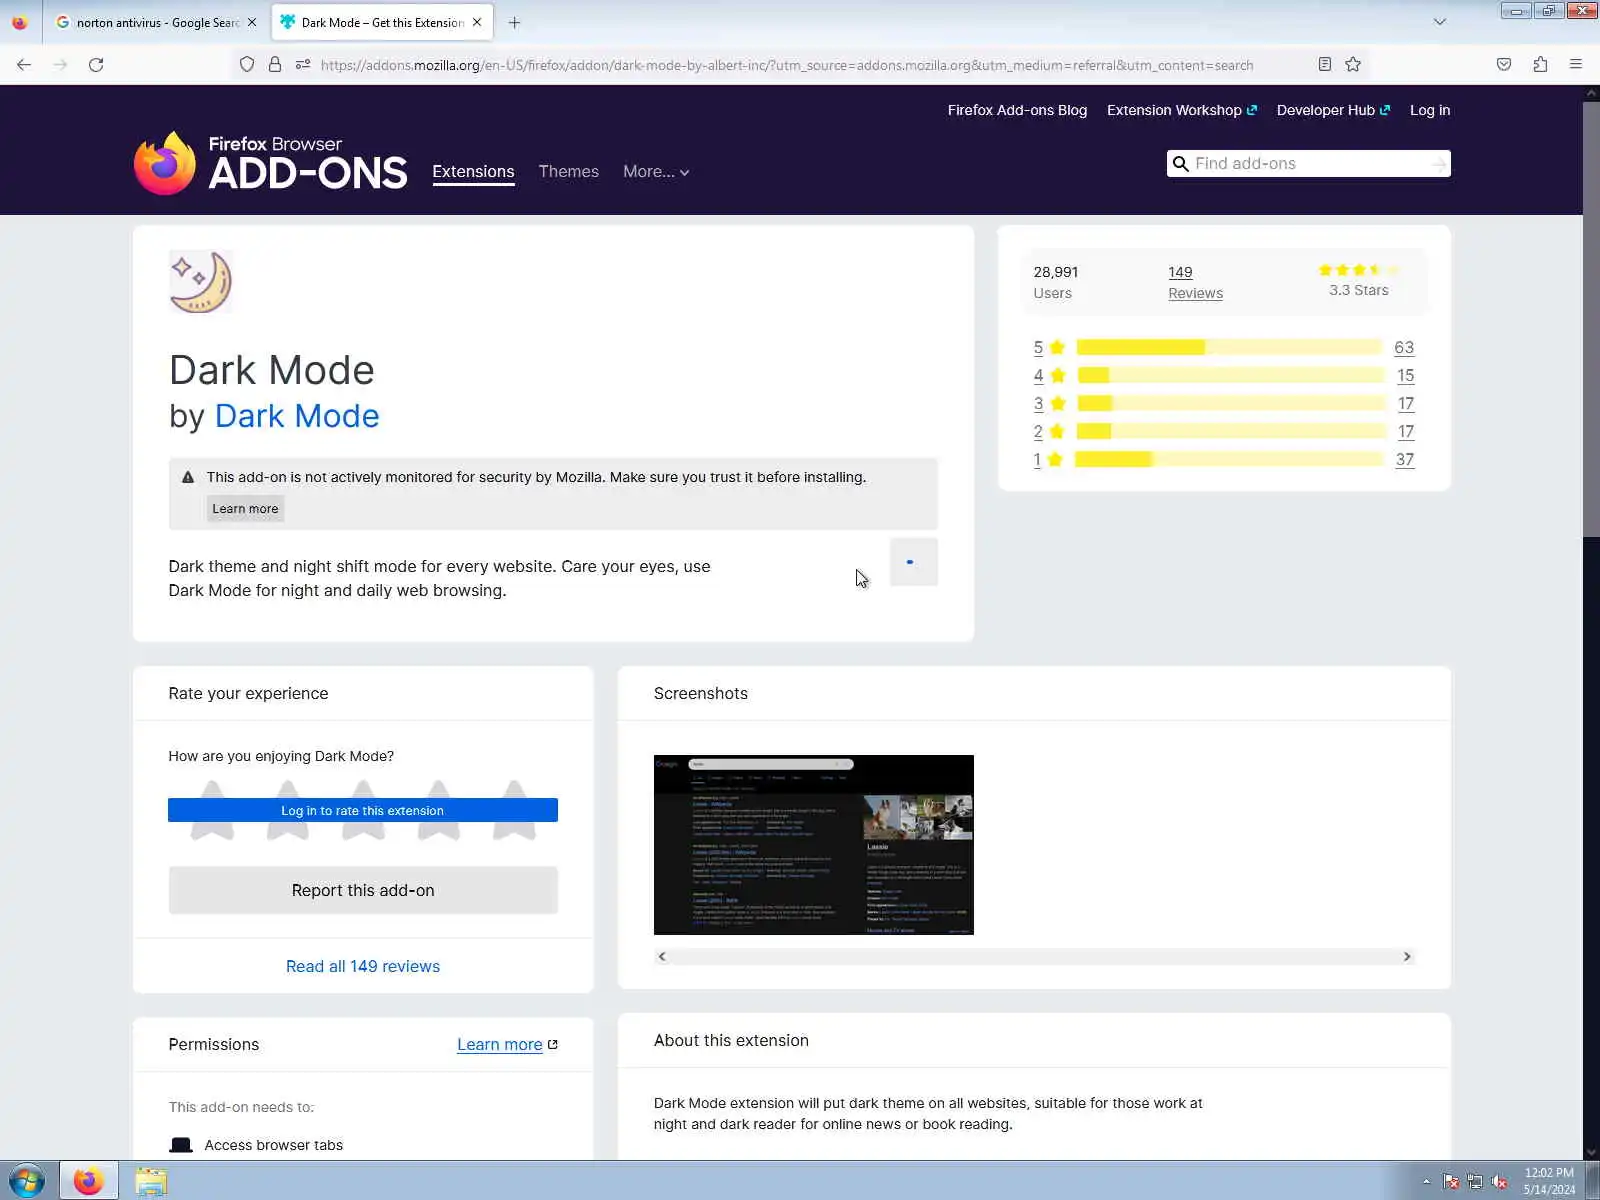Image resolution: width=1600 pixels, height=1200 pixels.
Task: Click Log in to rate this extension
Action: 363,810
